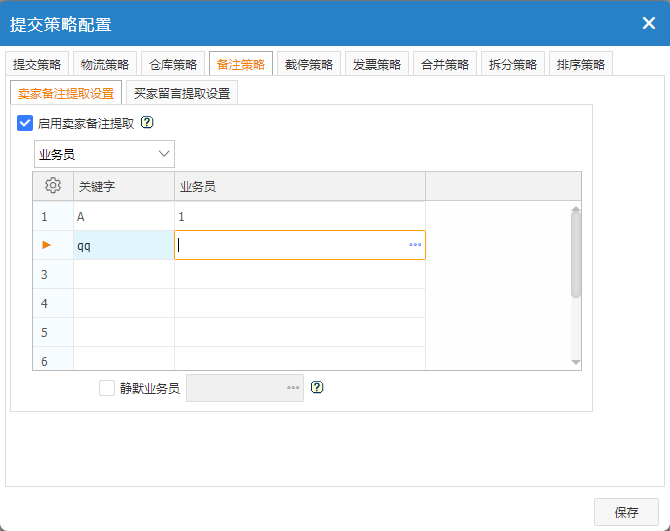Enable the 静默业务员 checkbox

point(107,388)
